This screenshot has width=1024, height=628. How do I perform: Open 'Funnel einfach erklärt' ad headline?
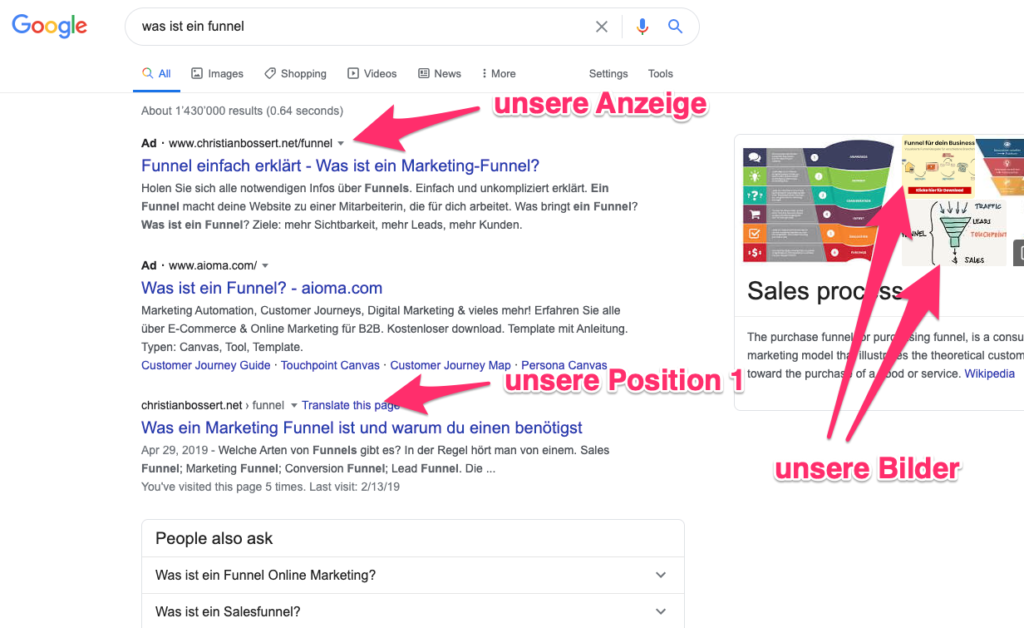click(x=340, y=165)
